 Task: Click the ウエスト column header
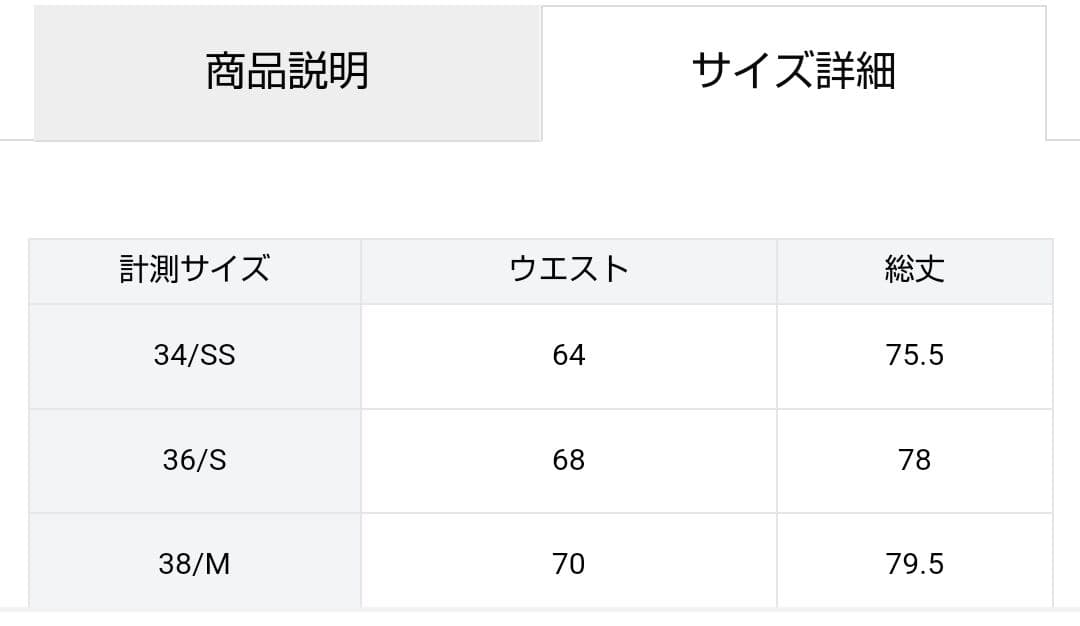[x=569, y=270]
